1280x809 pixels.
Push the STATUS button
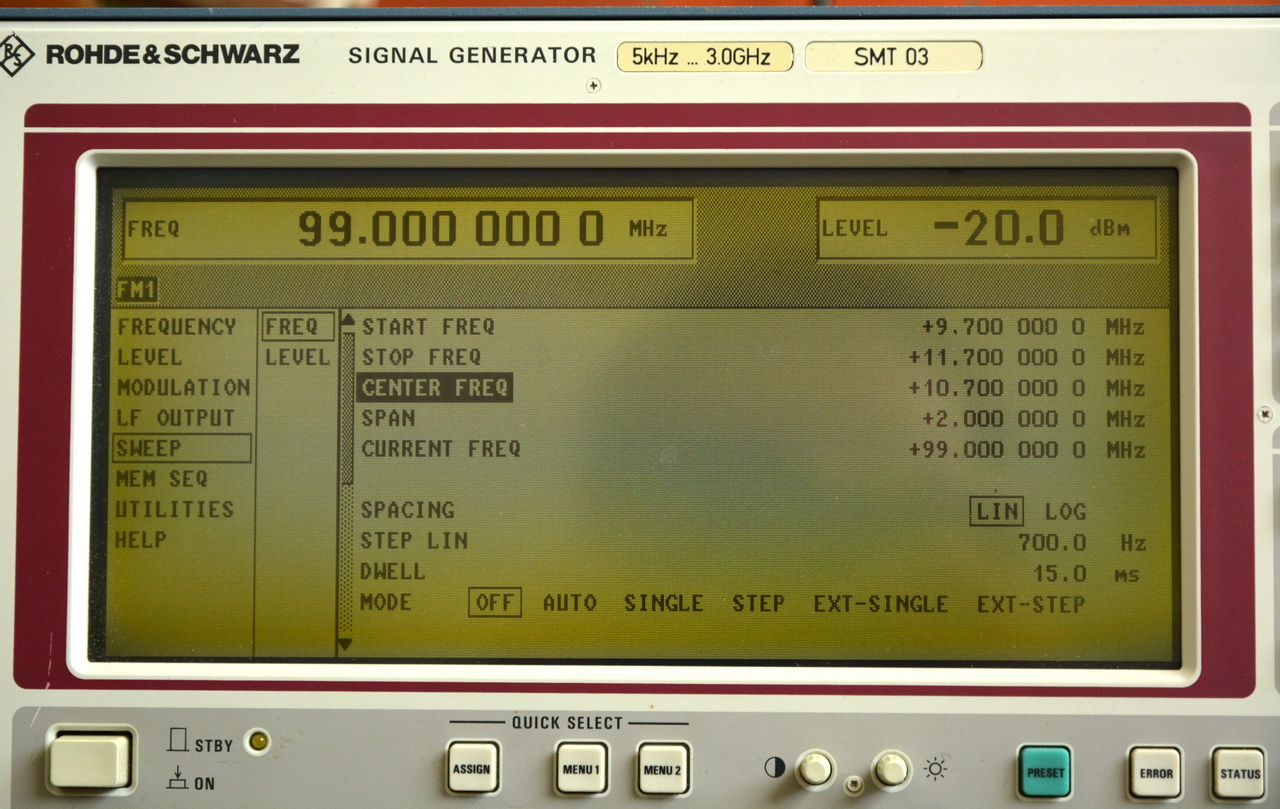pos(1240,772)
